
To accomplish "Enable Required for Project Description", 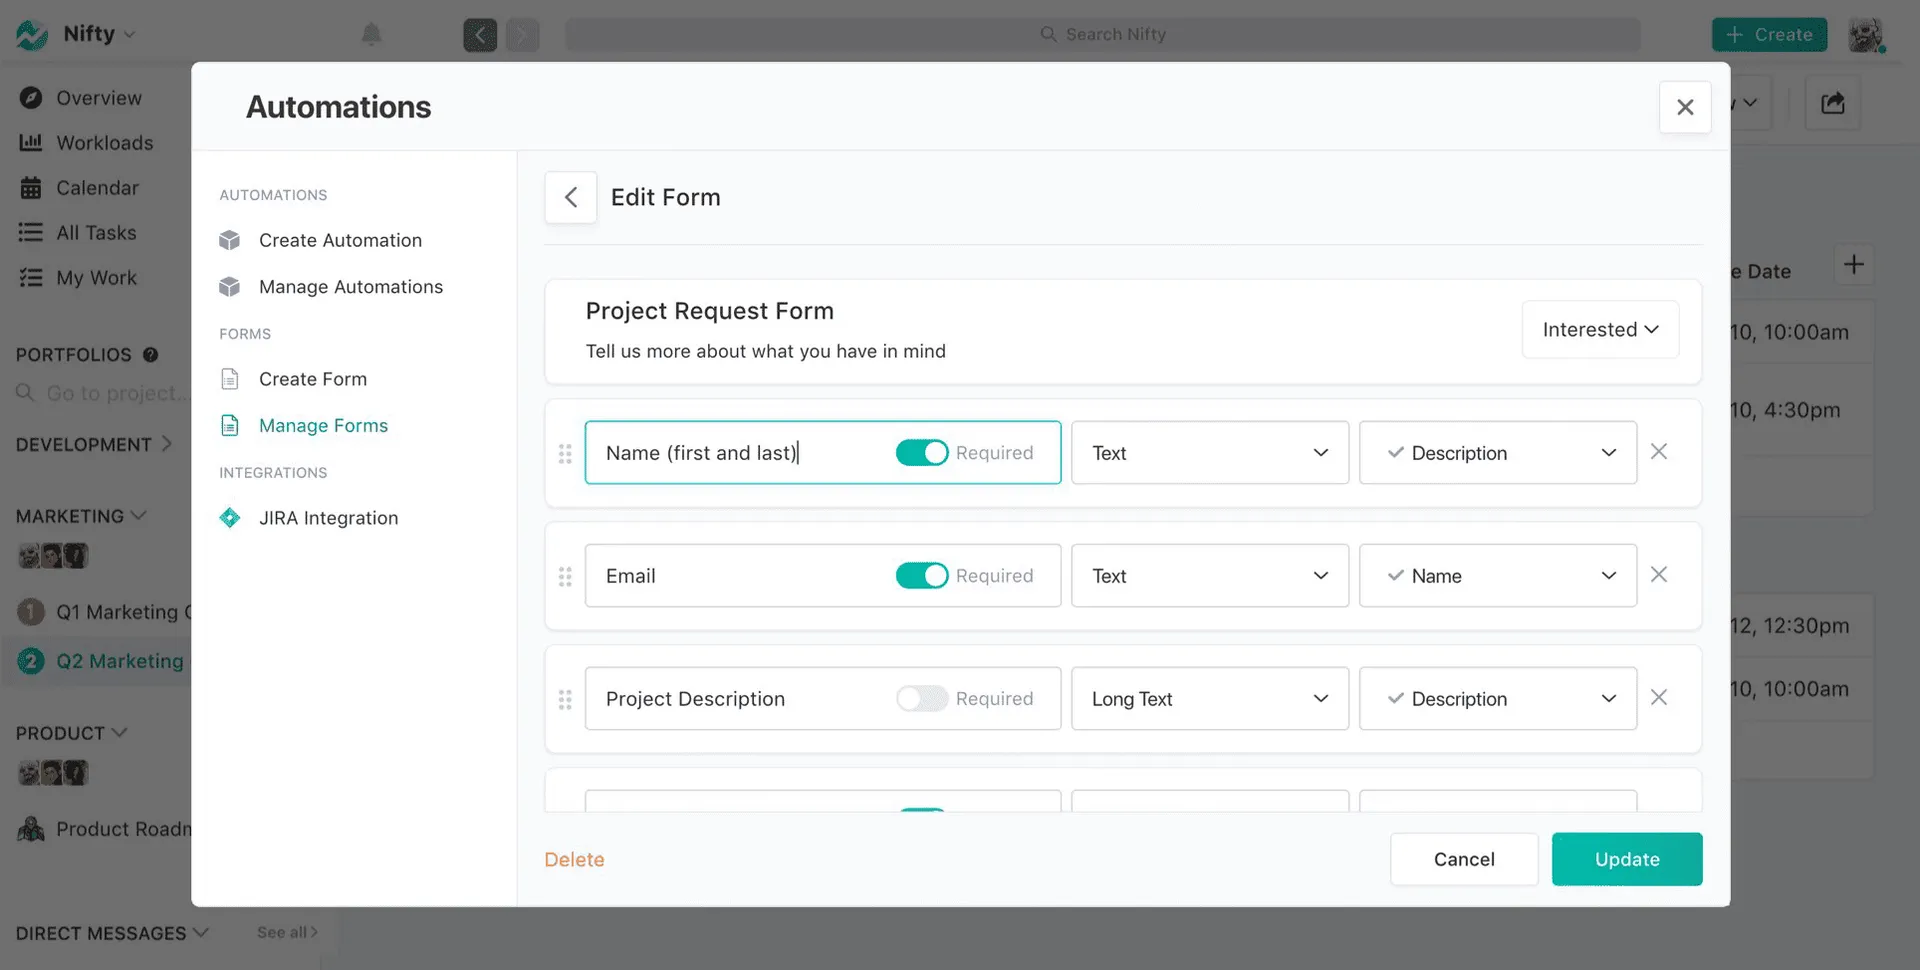I will tap(921, 698).
